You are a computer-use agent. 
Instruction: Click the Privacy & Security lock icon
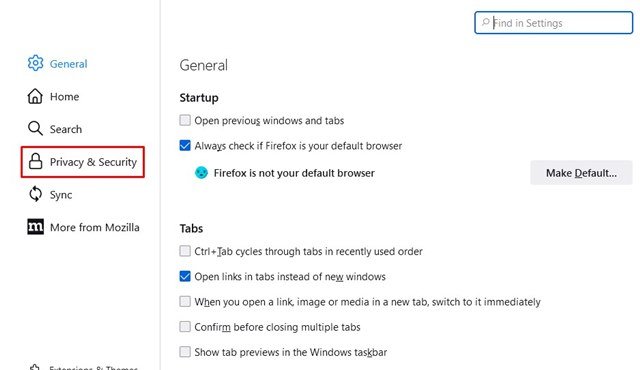36,161
